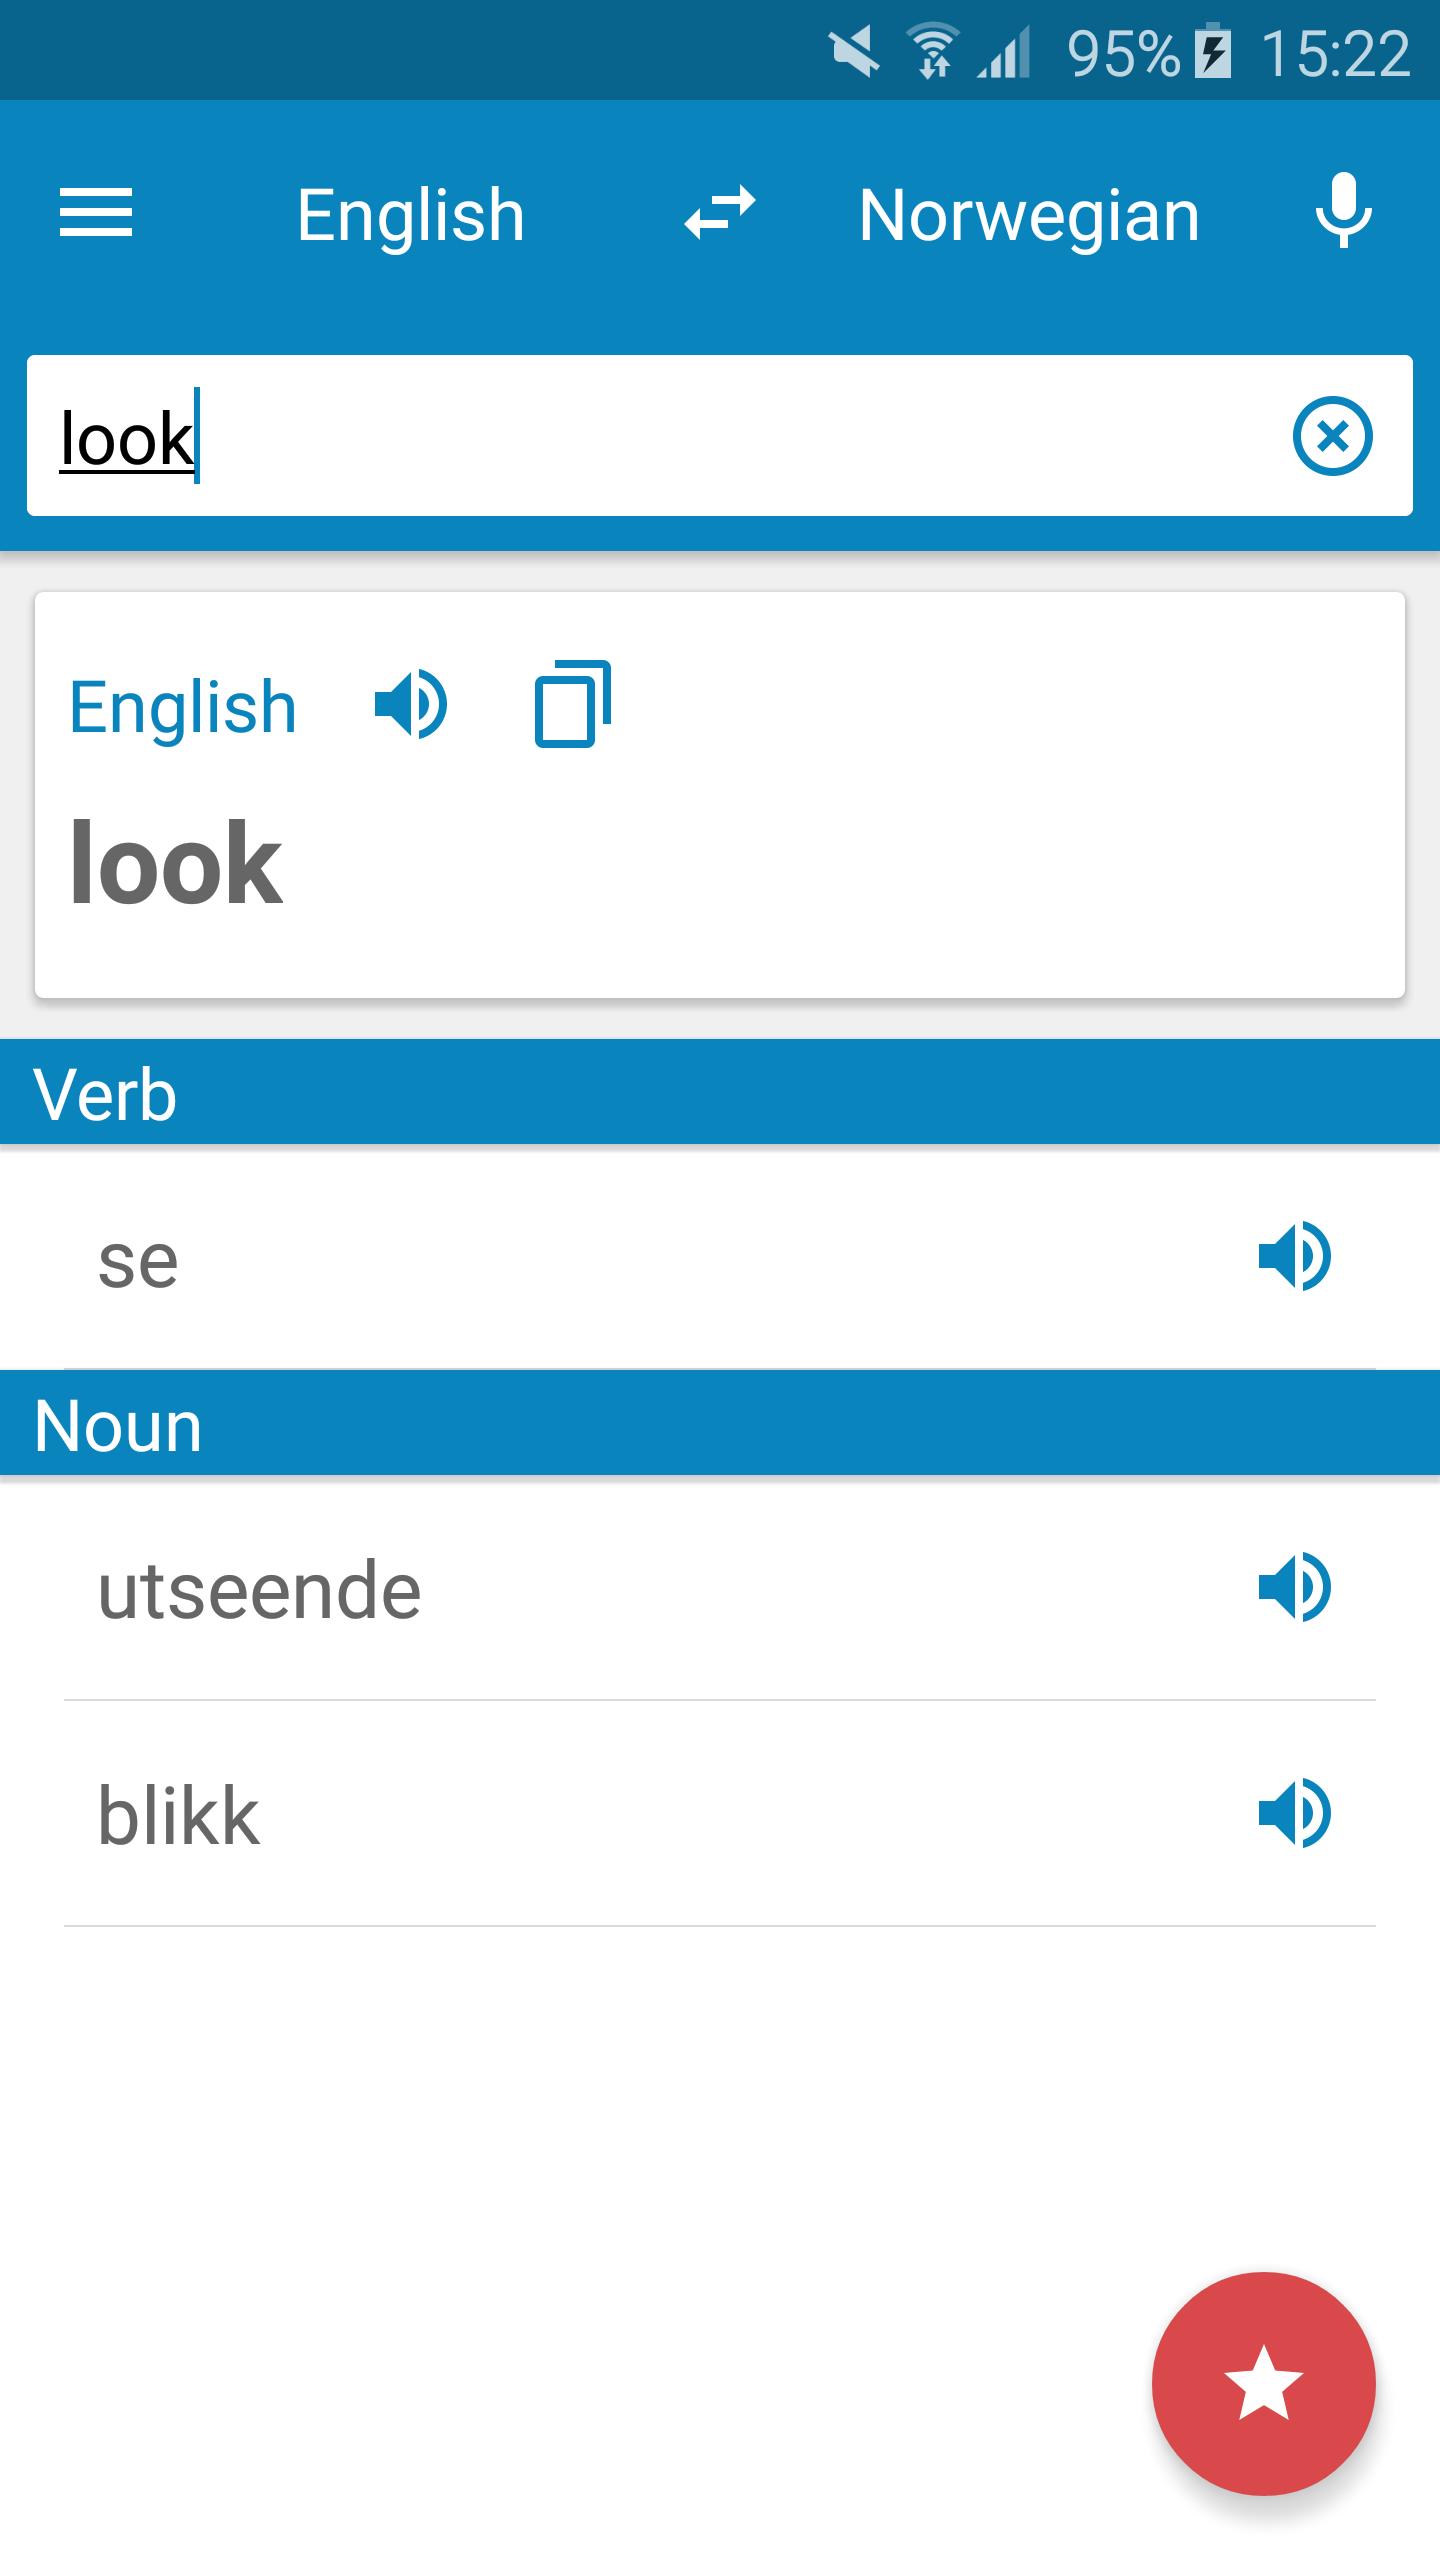Clear the search text field
1440x2560 pixels.
pos(1332,436)
